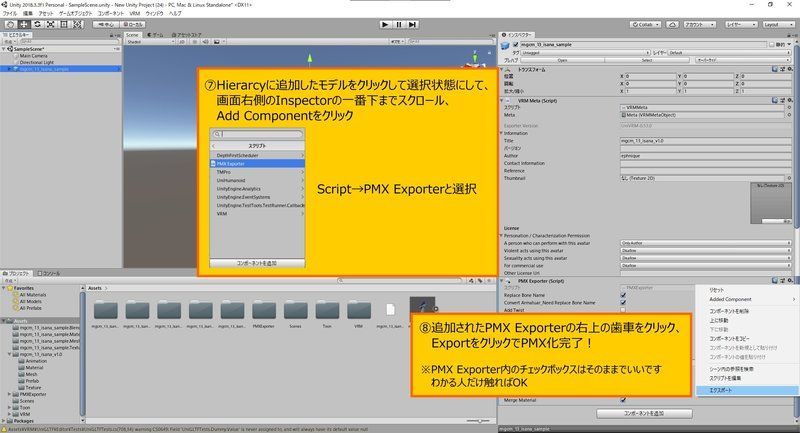Viewport: 800px width, 433px height.
Task: Toggle Replace Bone Name checkbox
Action: pyautogui.click(x=623, y=295)
